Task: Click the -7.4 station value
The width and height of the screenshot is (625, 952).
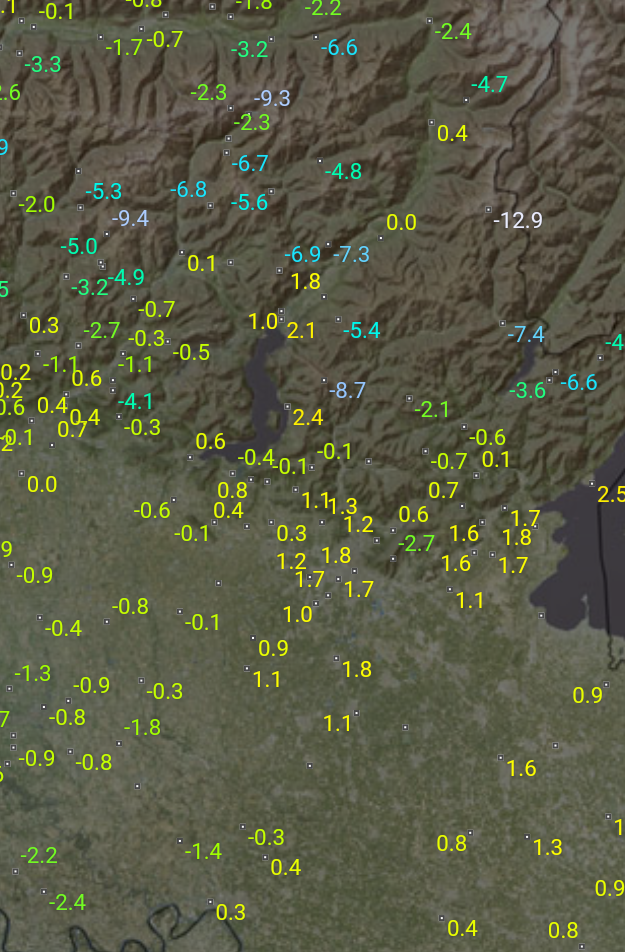Action: (526, 334)
